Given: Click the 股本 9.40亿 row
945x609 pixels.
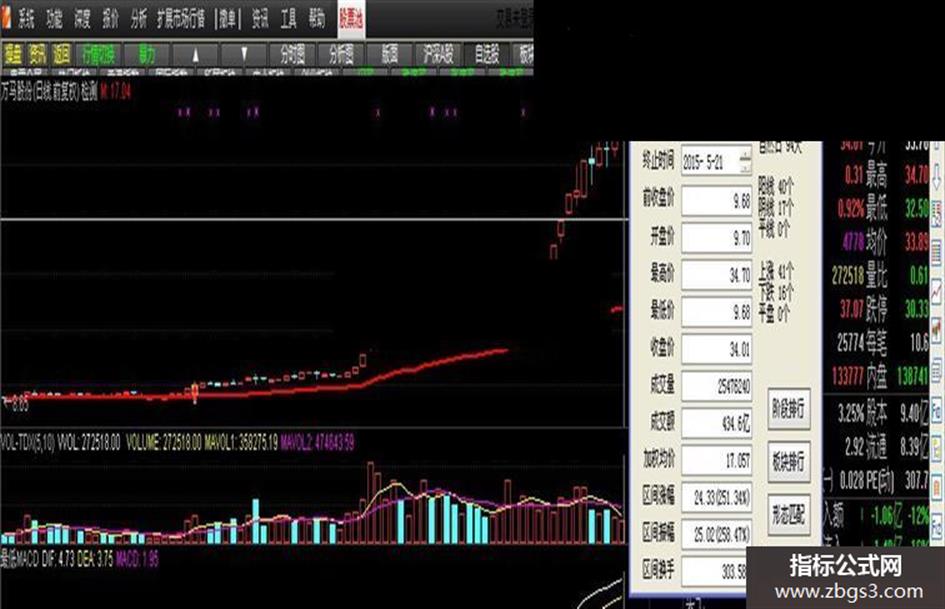Looking at the screenshot, I should (x=897, y=413).
